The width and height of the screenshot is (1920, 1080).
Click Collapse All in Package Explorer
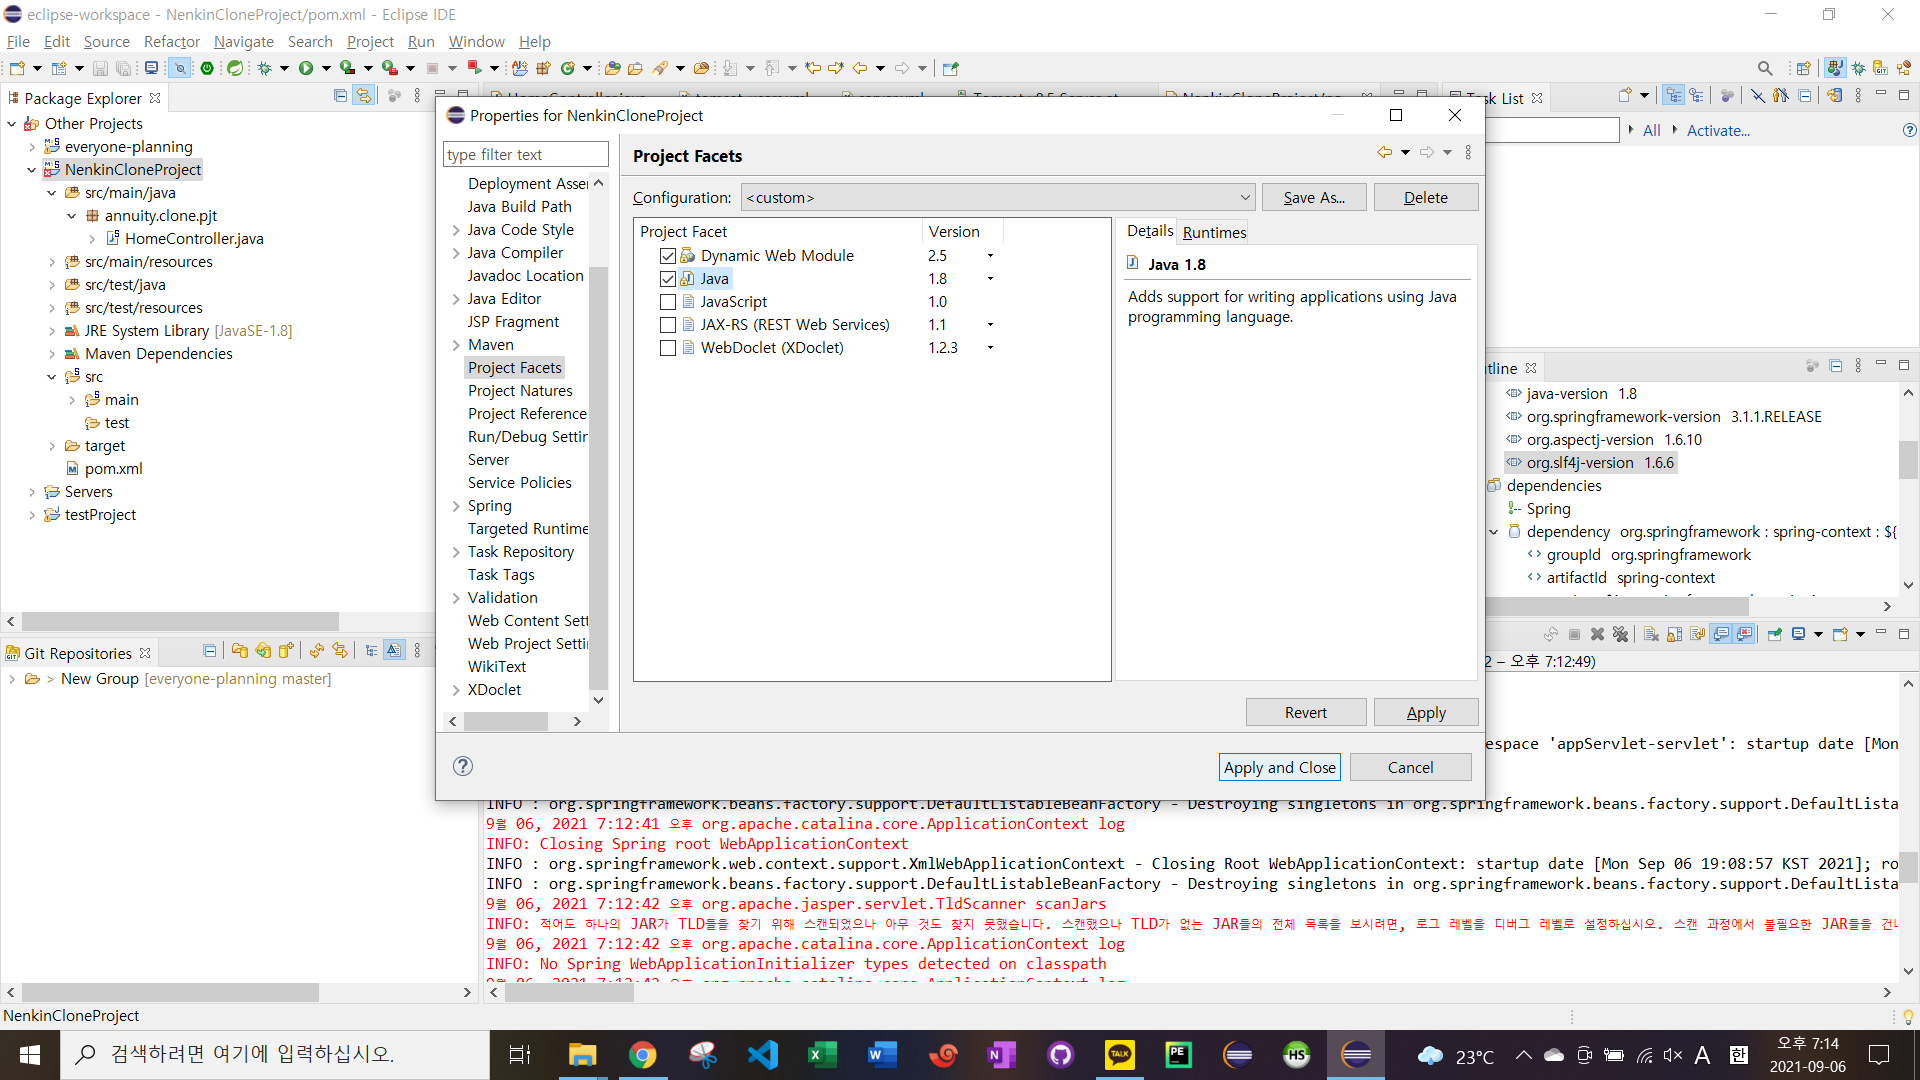coord(340,96)
